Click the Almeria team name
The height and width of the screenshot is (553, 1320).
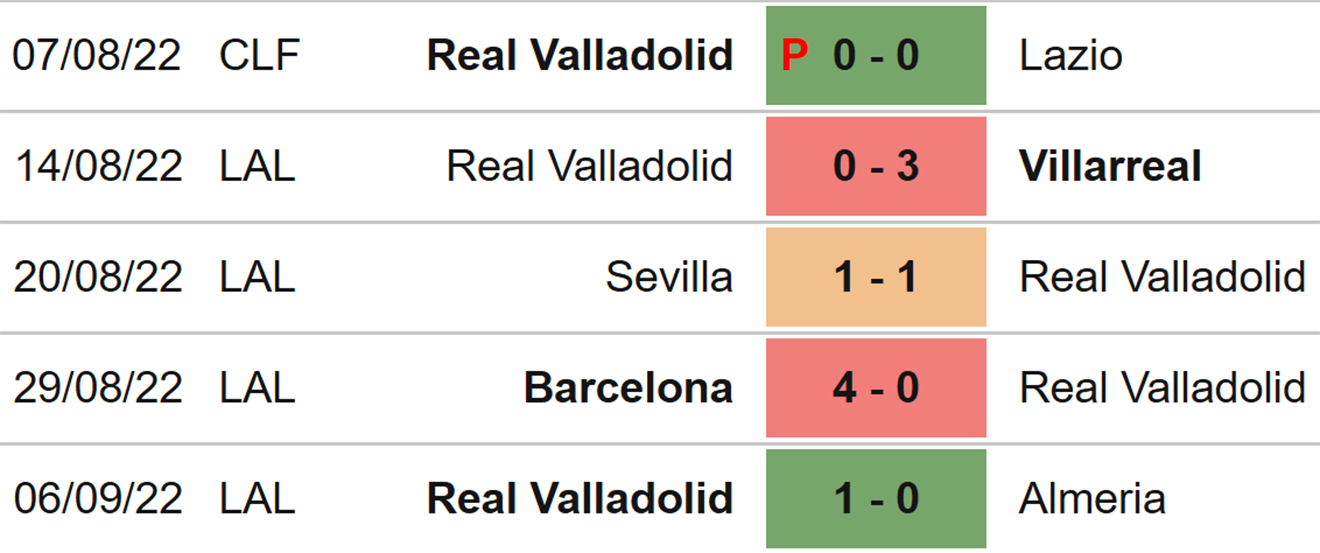tap(1092, 498)
